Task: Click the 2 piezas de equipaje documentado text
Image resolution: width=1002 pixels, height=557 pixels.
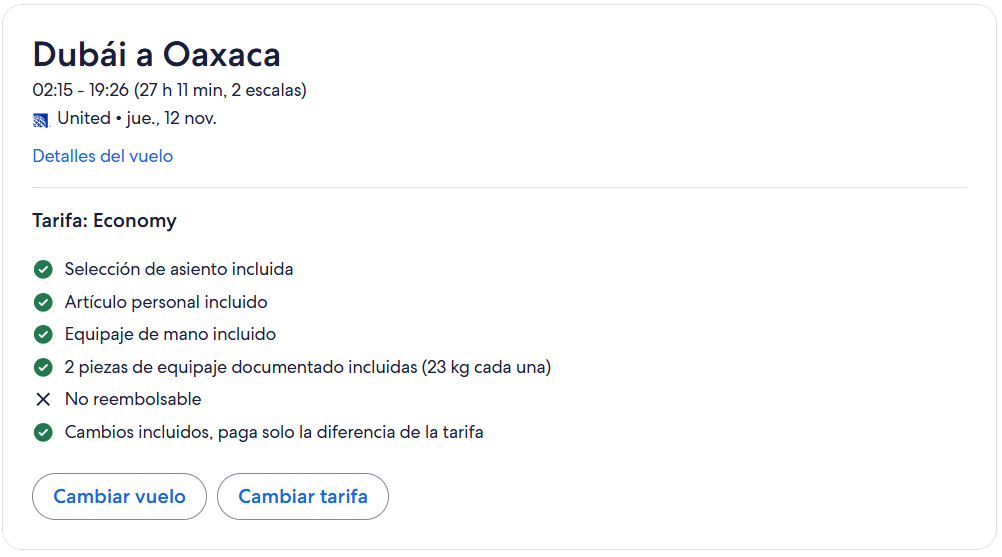Action: click(x=308, y=367)
